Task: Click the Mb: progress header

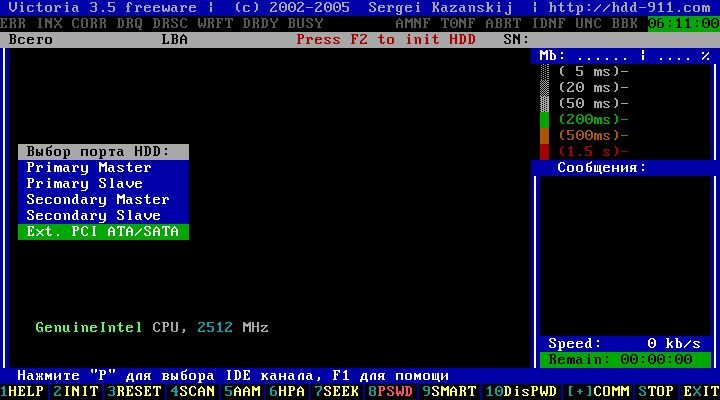Action: click(x=625, y=56)
